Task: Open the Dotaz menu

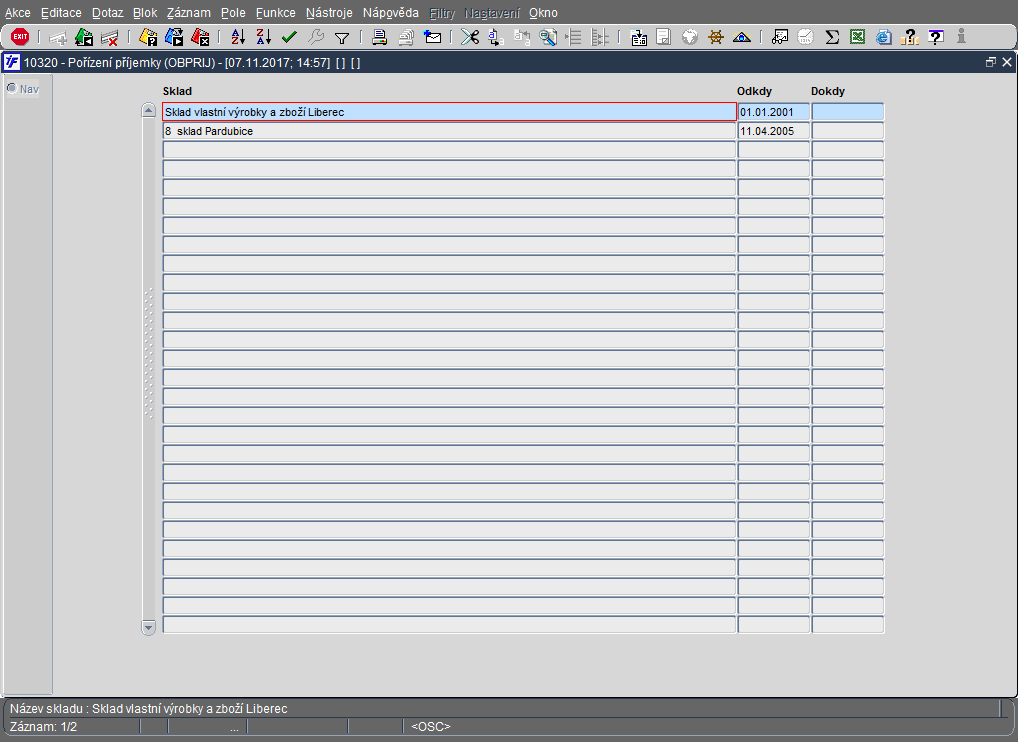Action: pos(107,13)
